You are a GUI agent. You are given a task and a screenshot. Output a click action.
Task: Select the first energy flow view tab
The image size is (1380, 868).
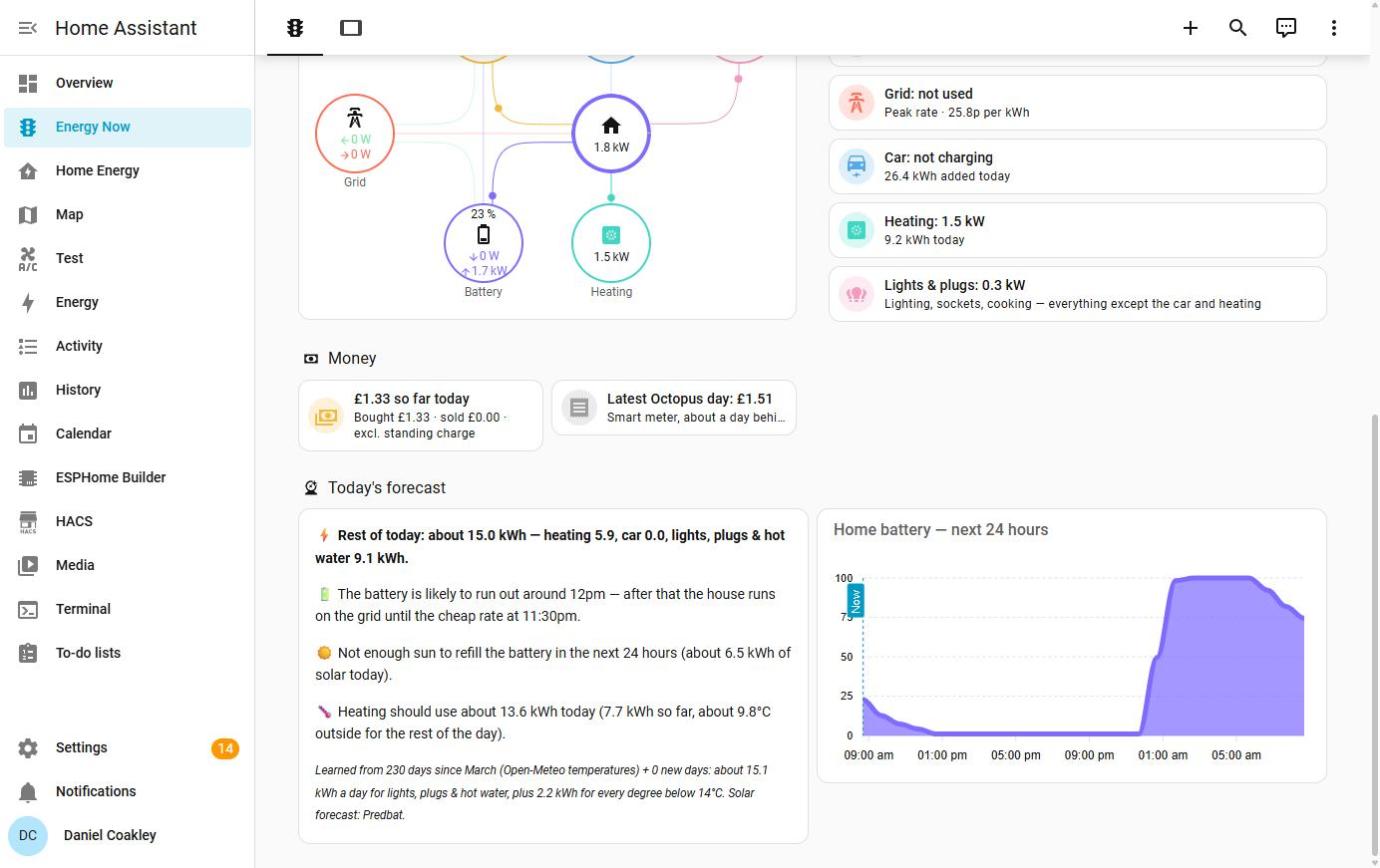295,28
